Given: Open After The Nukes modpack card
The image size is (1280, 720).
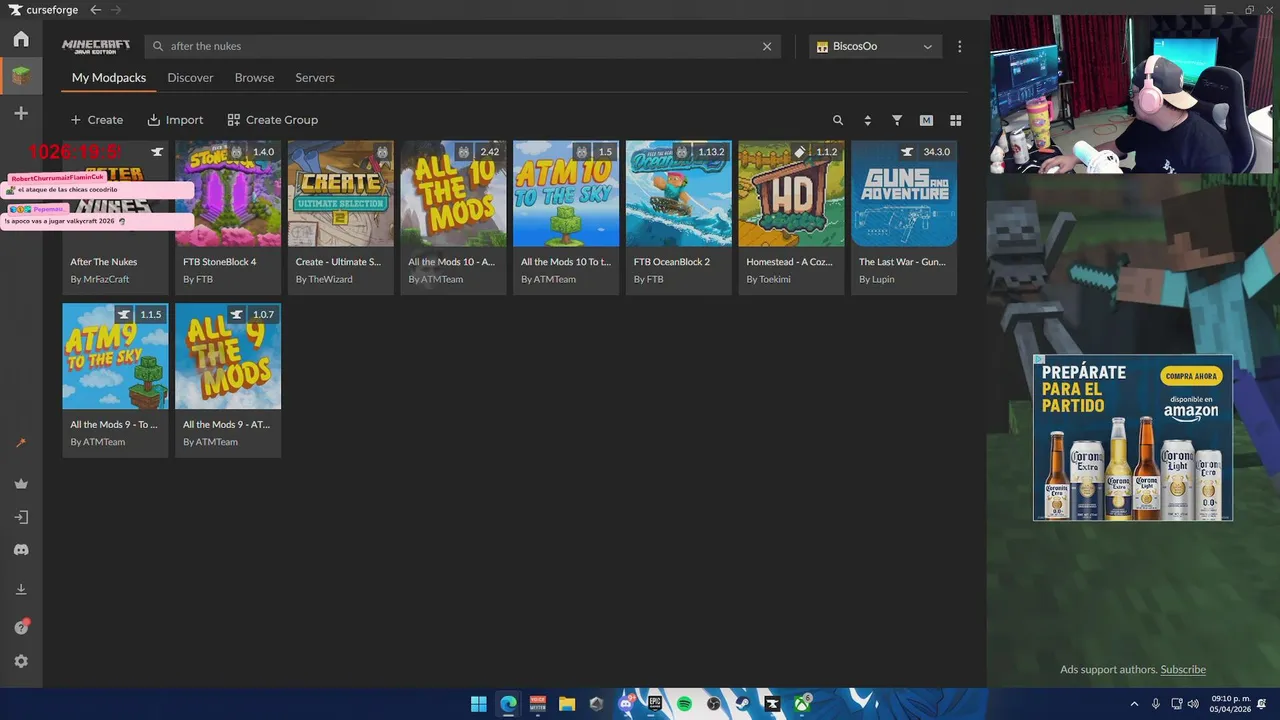Looking at the screenshot, I should pos(115,217).
